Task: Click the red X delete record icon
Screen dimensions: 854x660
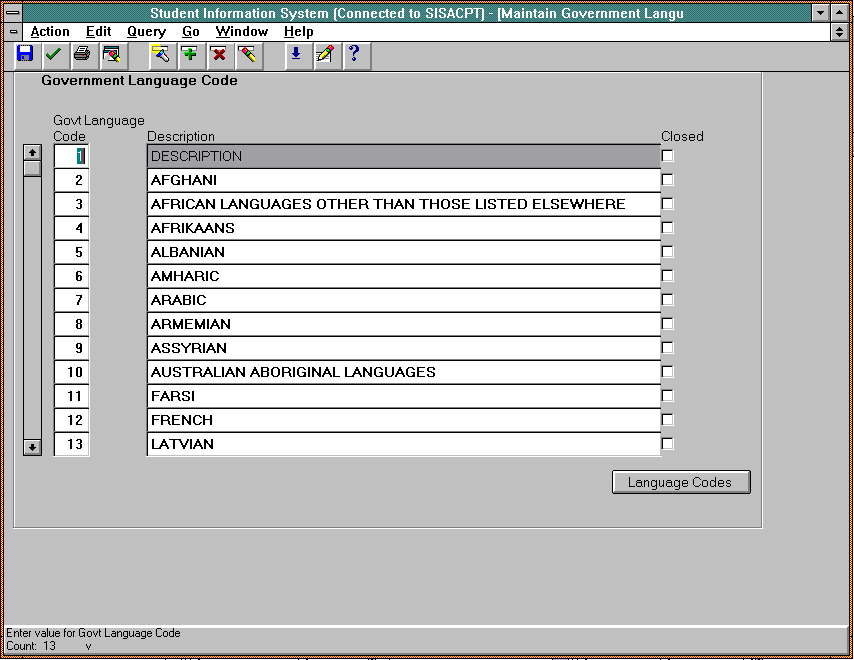Action: [x=218, y=54]
